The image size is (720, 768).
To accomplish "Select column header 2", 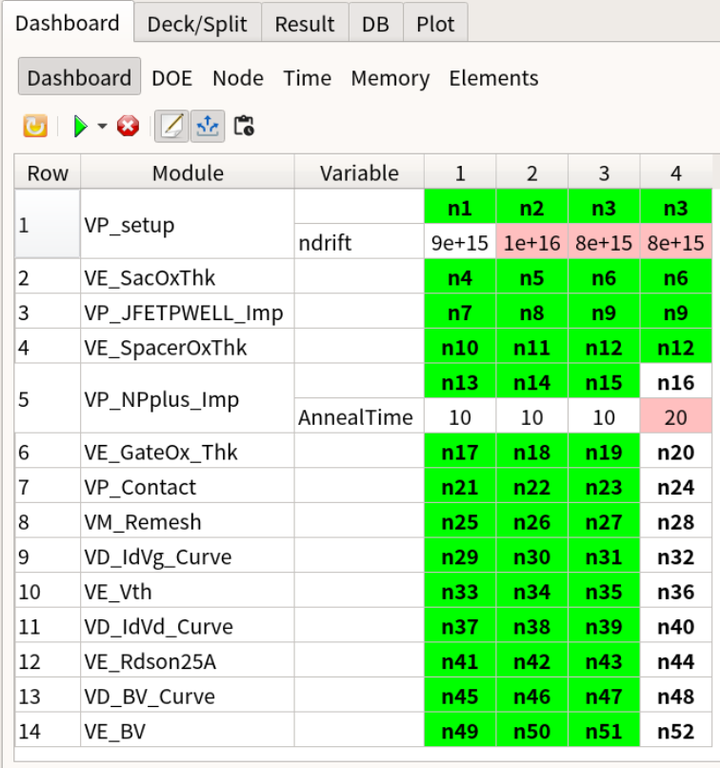I will coord(532,173).
